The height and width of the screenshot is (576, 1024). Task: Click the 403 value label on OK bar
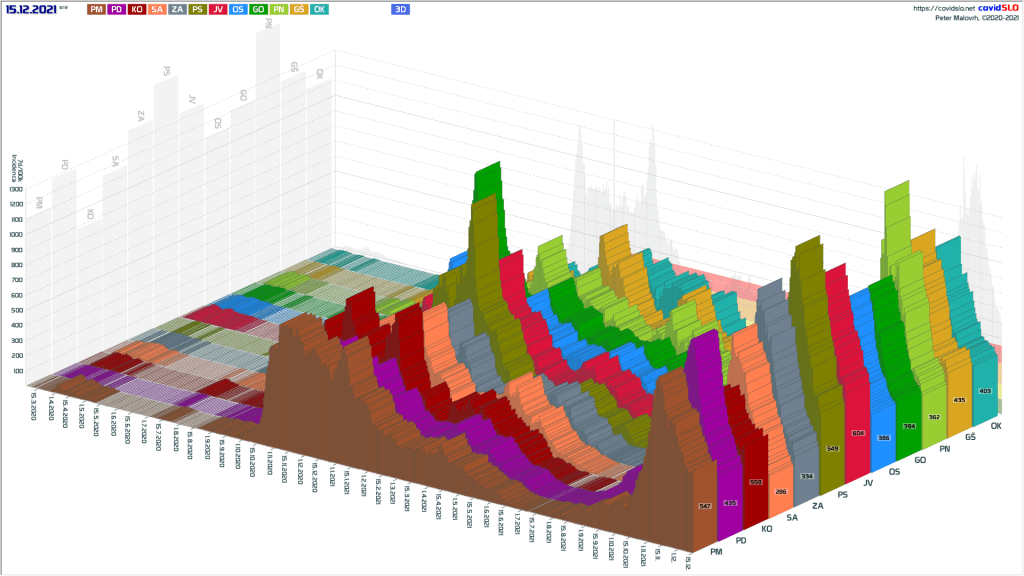(x=984, y=391)
